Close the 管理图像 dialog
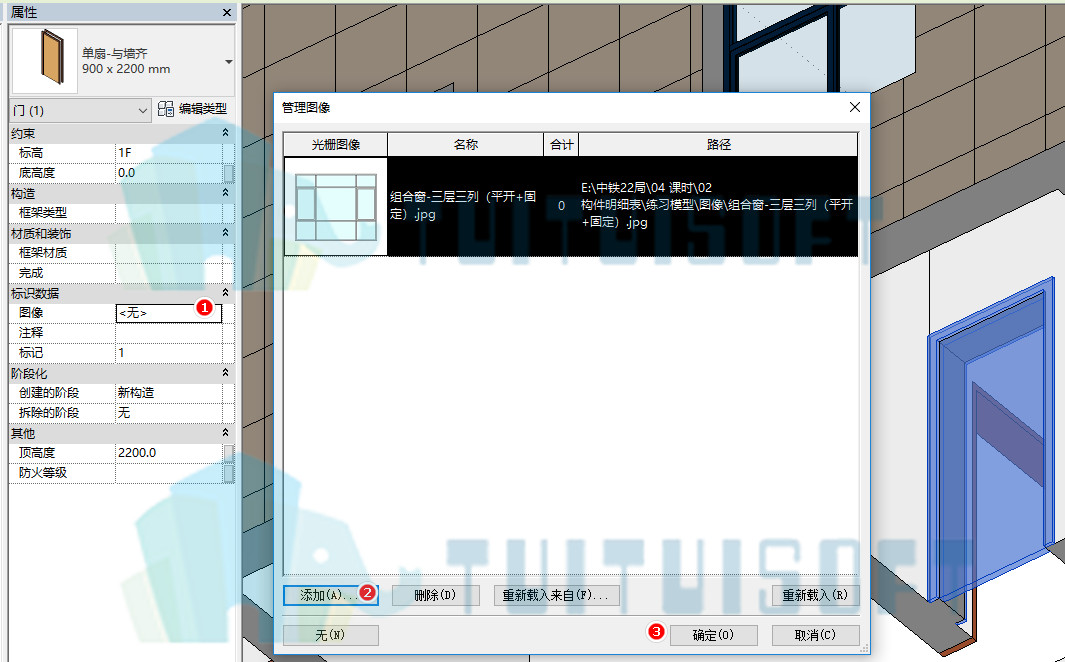This screenshot has height=662, width=1065. 855,107
